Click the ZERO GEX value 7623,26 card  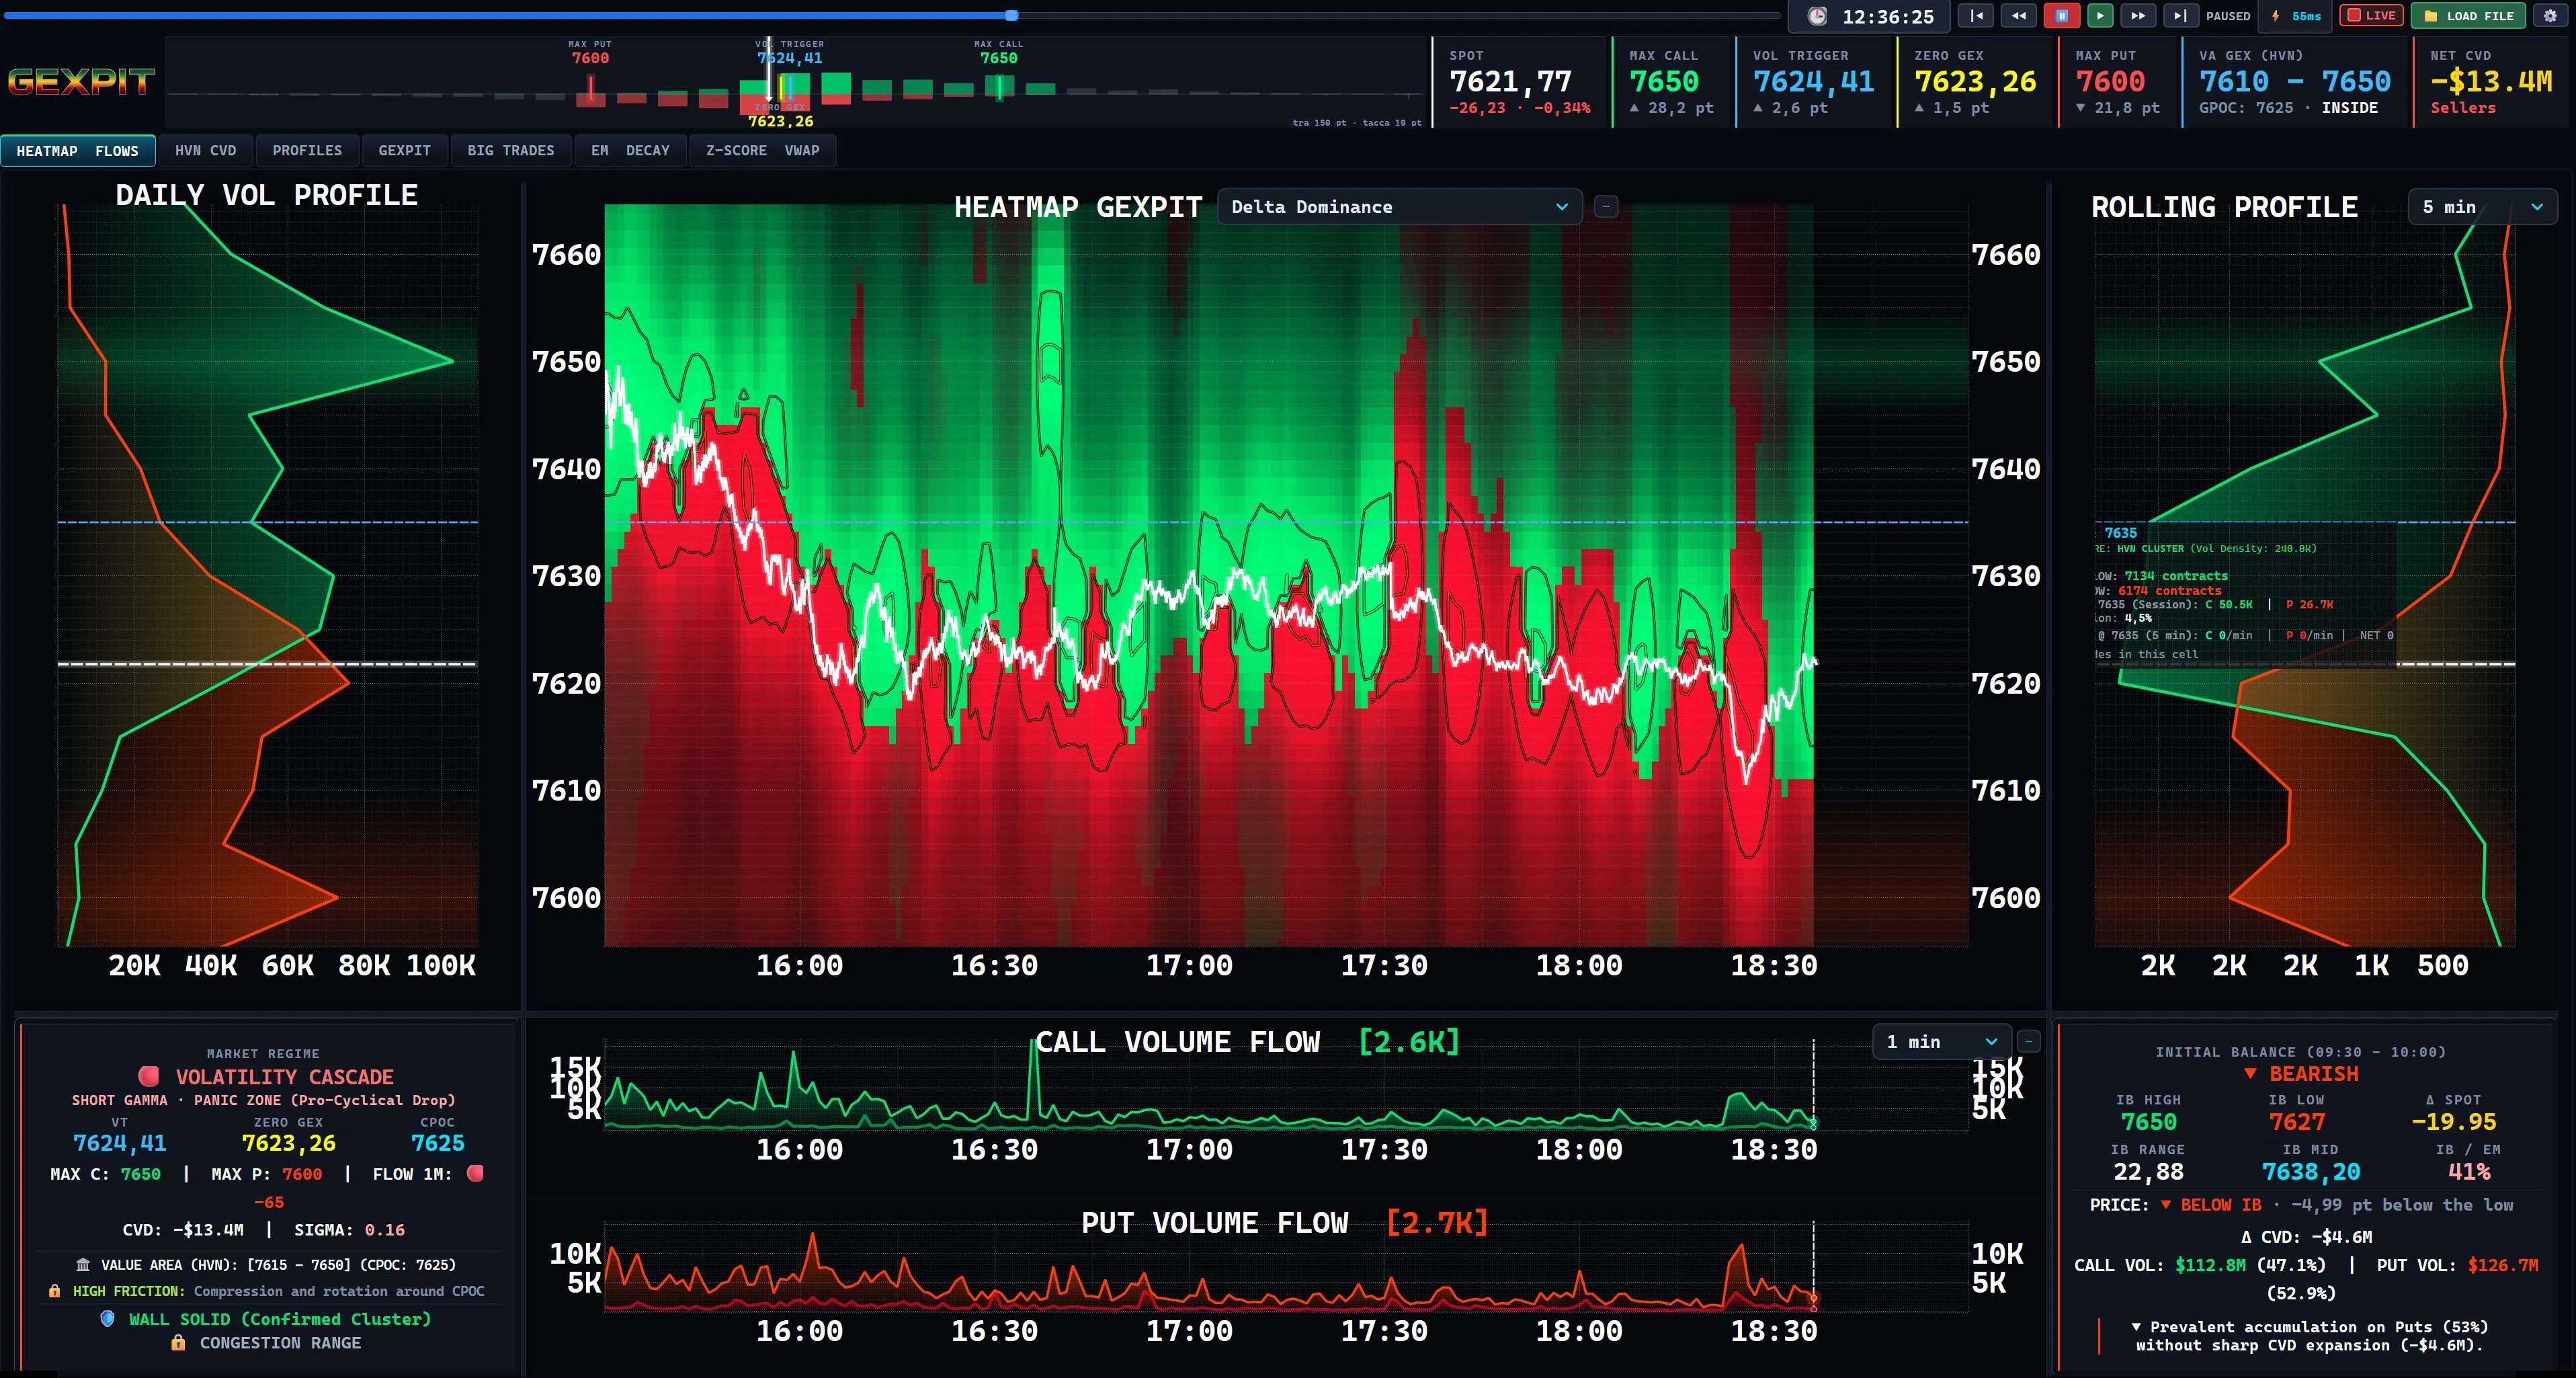1975,82
